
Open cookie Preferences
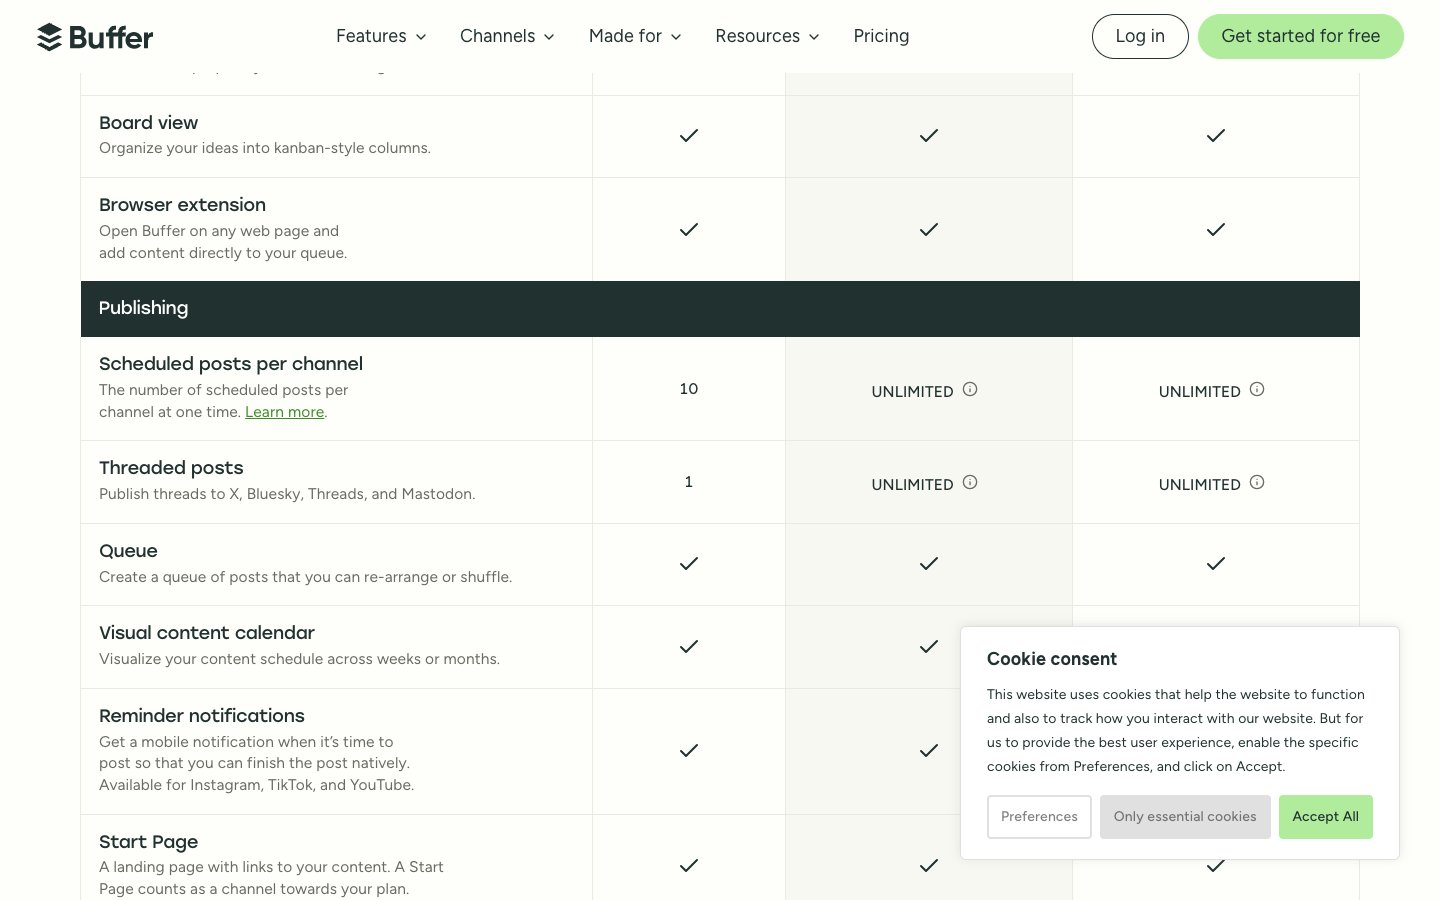coord(1039,817)
